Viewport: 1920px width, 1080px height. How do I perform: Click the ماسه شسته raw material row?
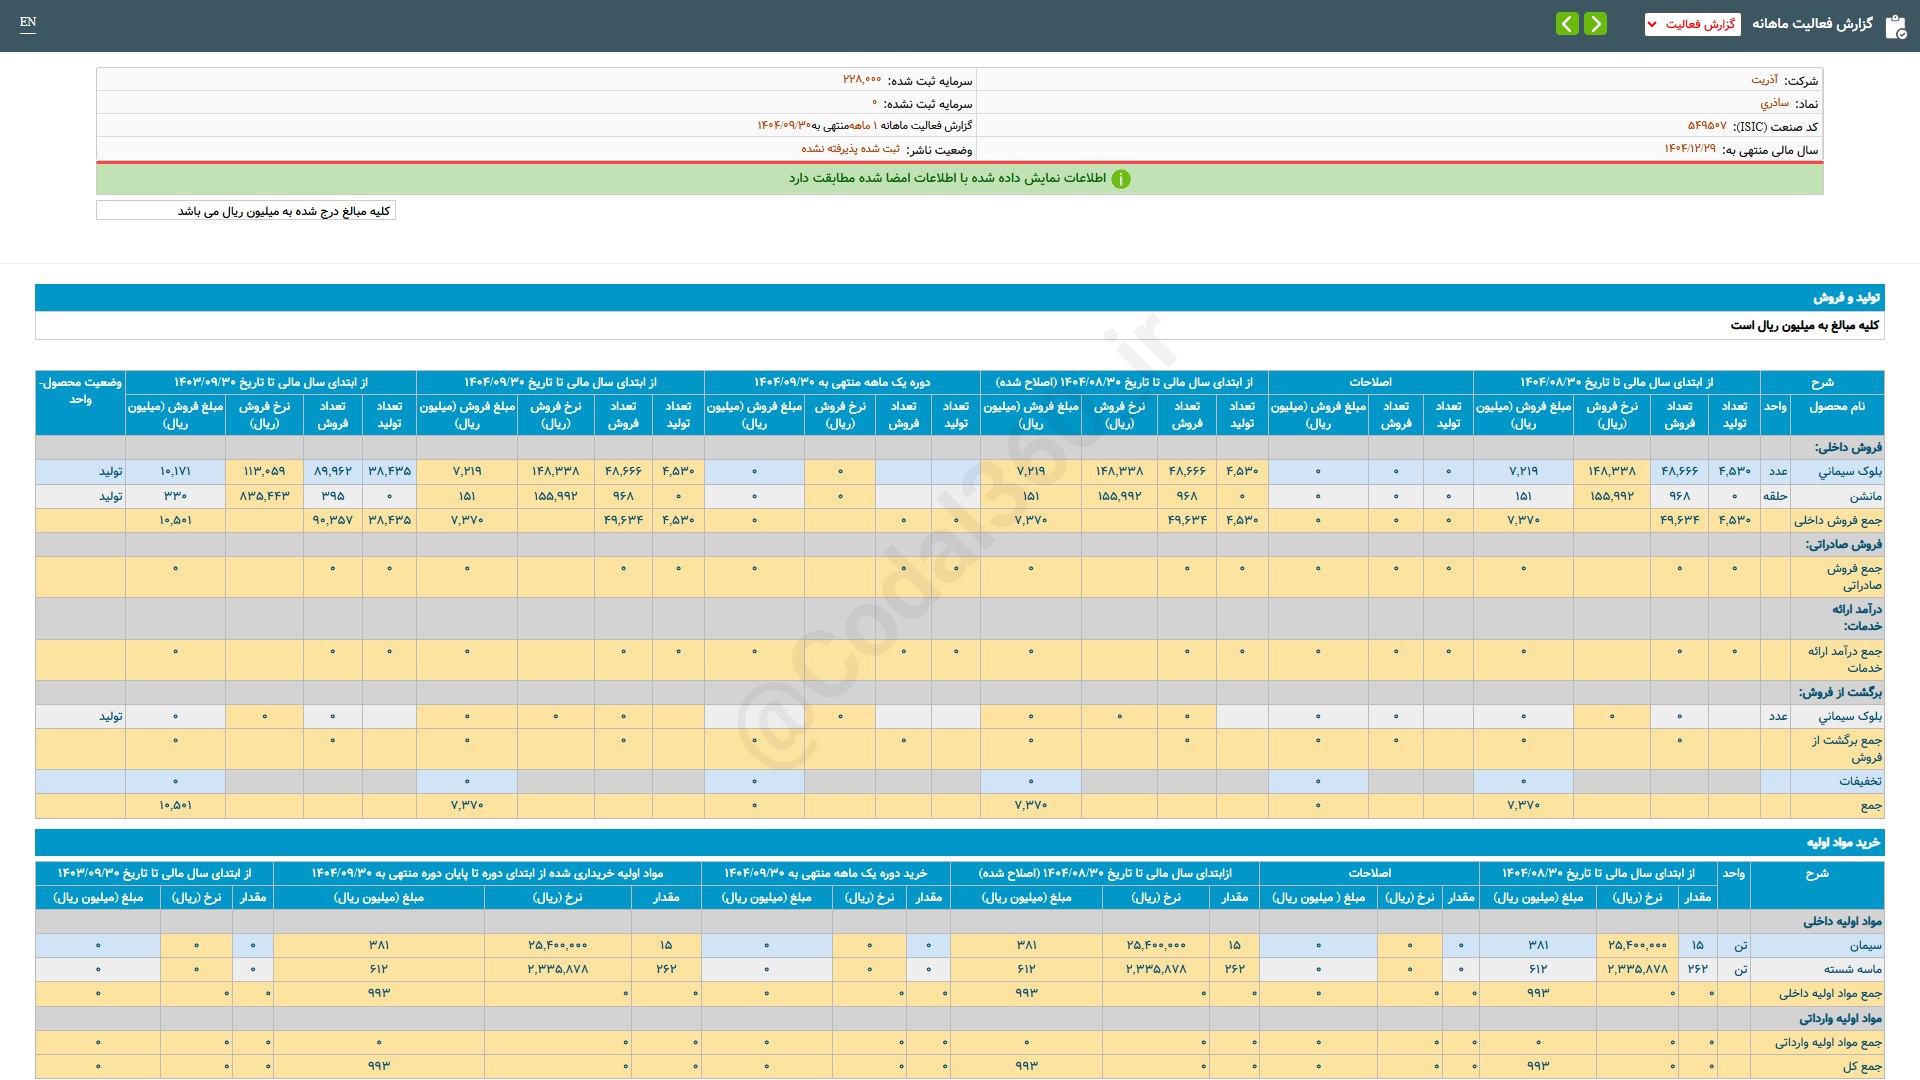pos(1852,969)
